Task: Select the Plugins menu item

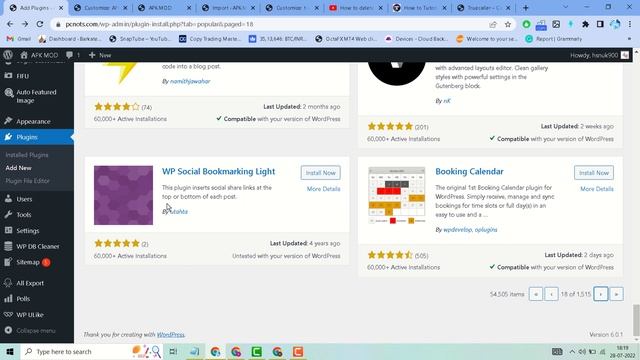Action: [x=37, y=137]
